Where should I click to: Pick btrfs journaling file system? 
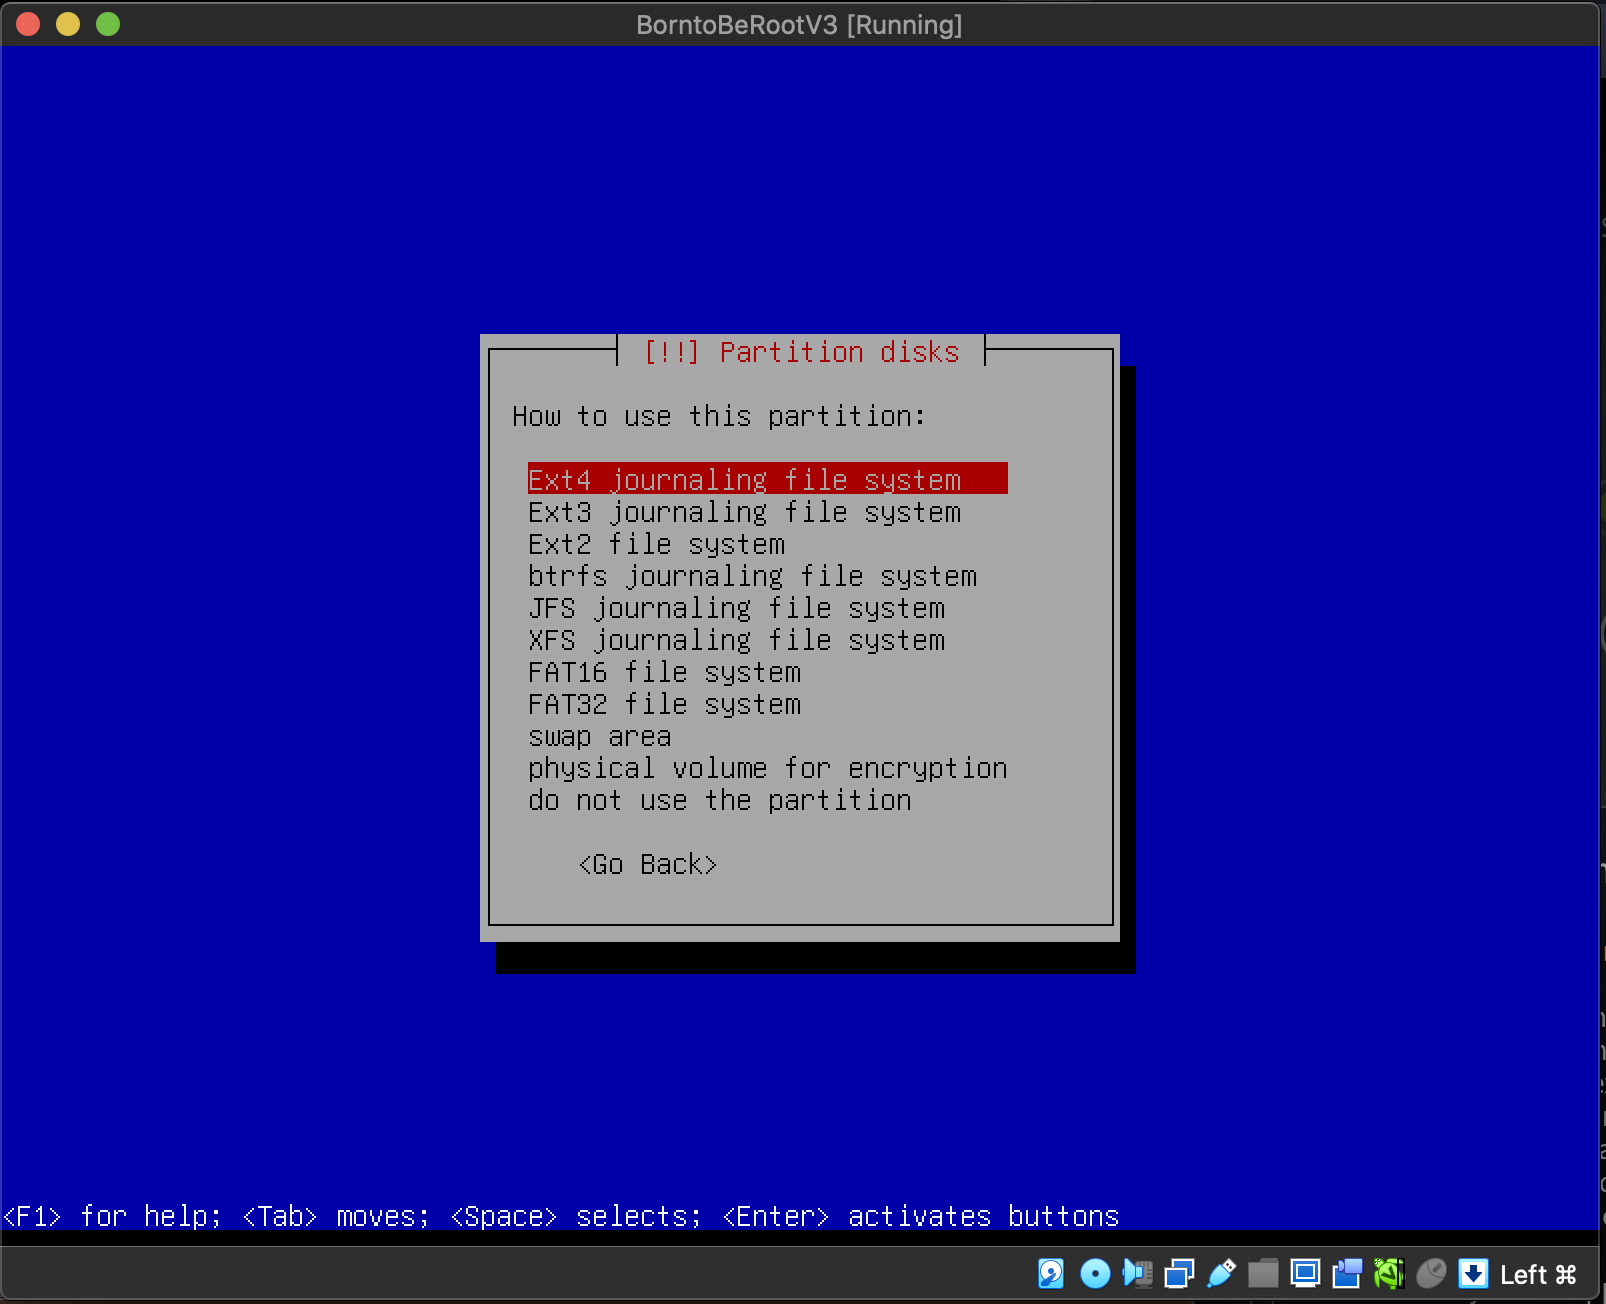(x=752, y=576)
